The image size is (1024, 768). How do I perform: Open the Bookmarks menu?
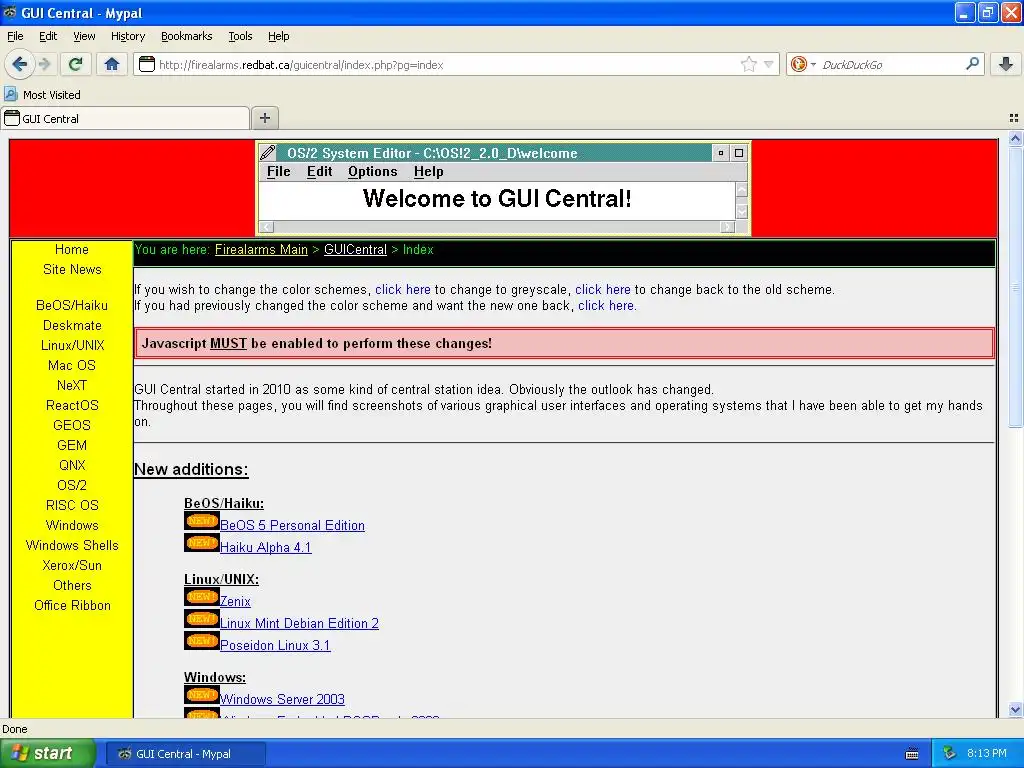(x=186, y=36)
